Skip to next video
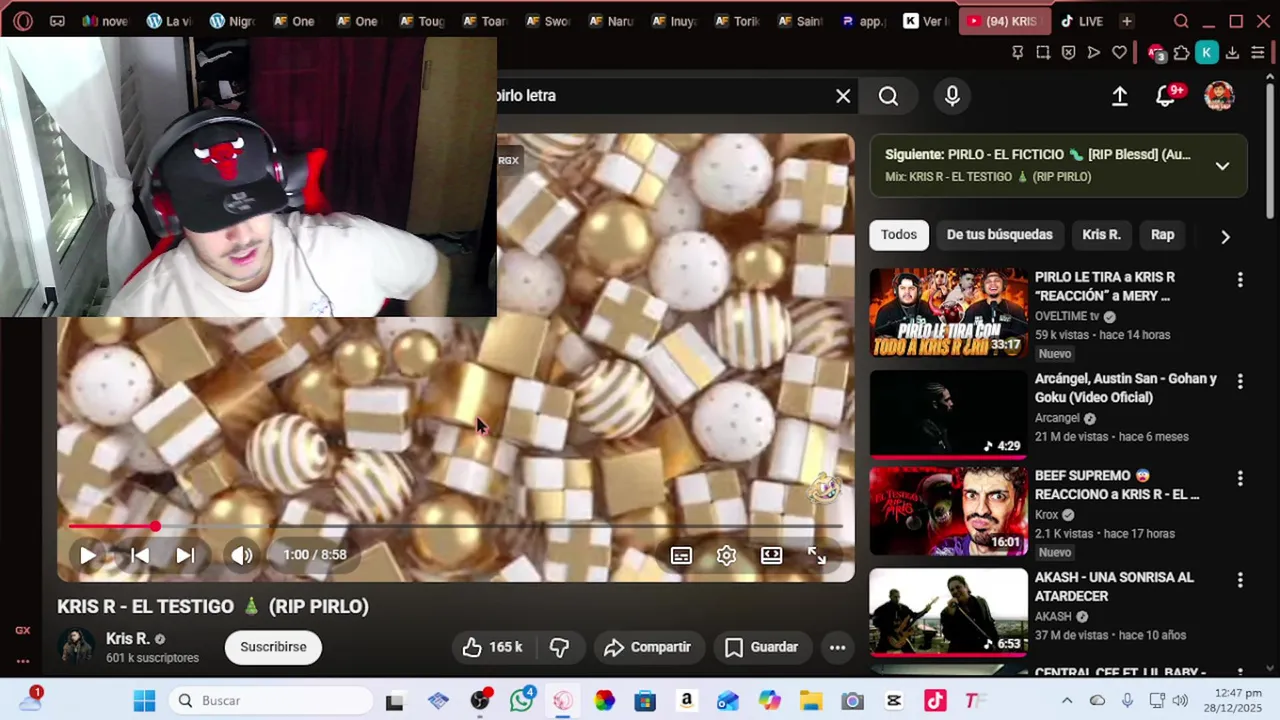Viewport: 1280px width, 720px height. pyautogui.click(x=186, y=555)
